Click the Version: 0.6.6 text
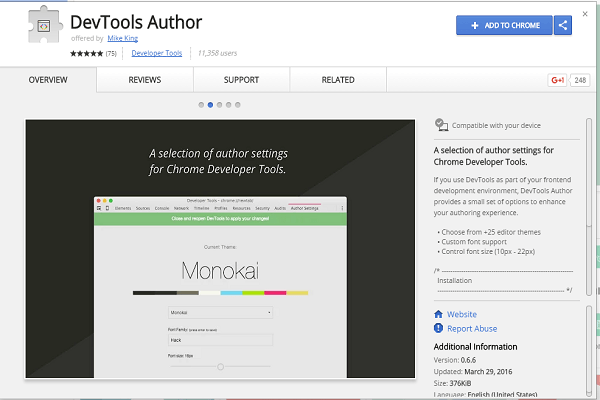This screenshot has width=600, height=400. tap(455, 360)
